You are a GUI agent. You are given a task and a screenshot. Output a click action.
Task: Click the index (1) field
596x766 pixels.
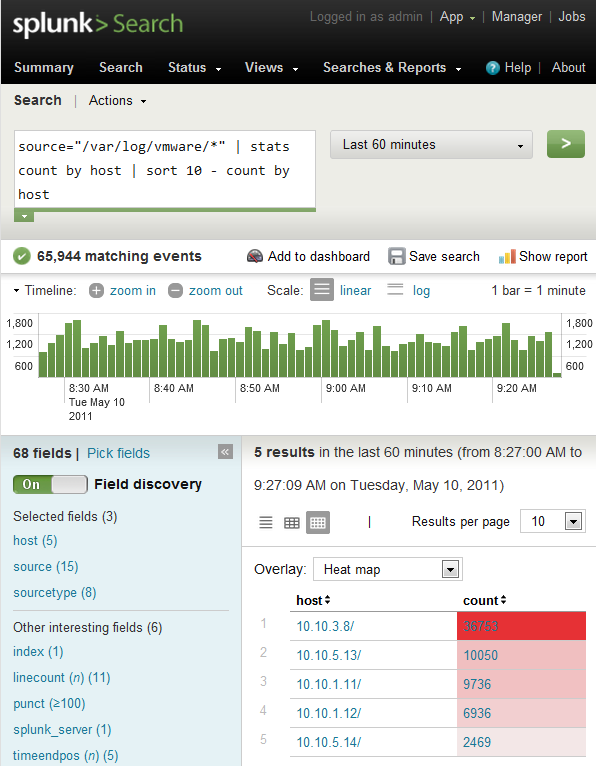pyautogui.click(x=38, y=652)
